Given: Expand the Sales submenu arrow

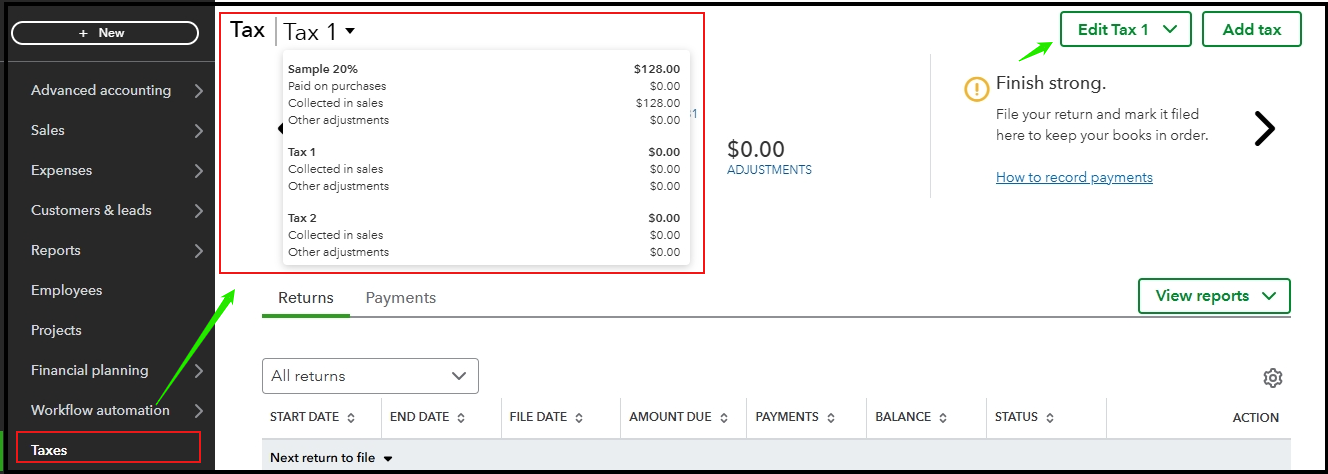Looking at the screenshot, I should tap(198, 131).
